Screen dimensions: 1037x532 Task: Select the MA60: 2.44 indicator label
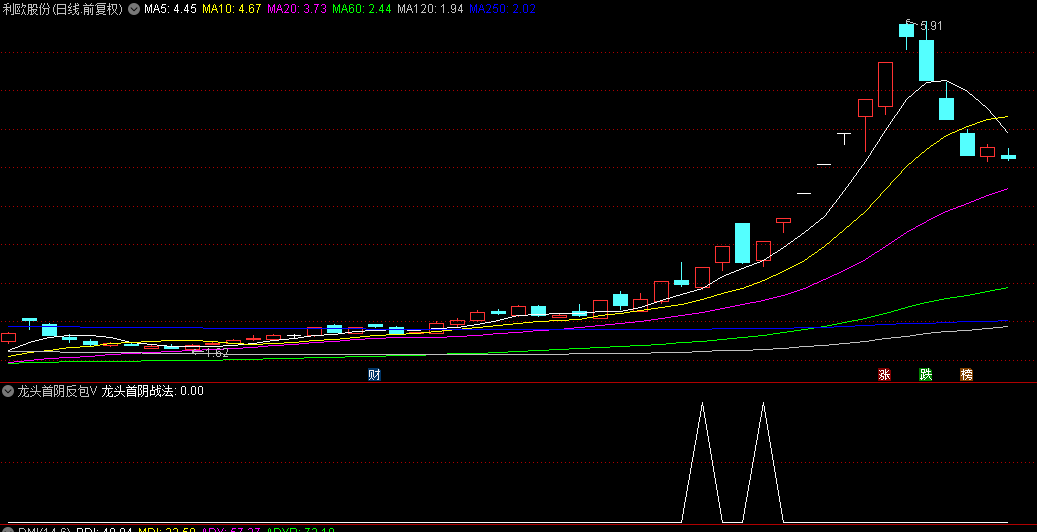362,9
